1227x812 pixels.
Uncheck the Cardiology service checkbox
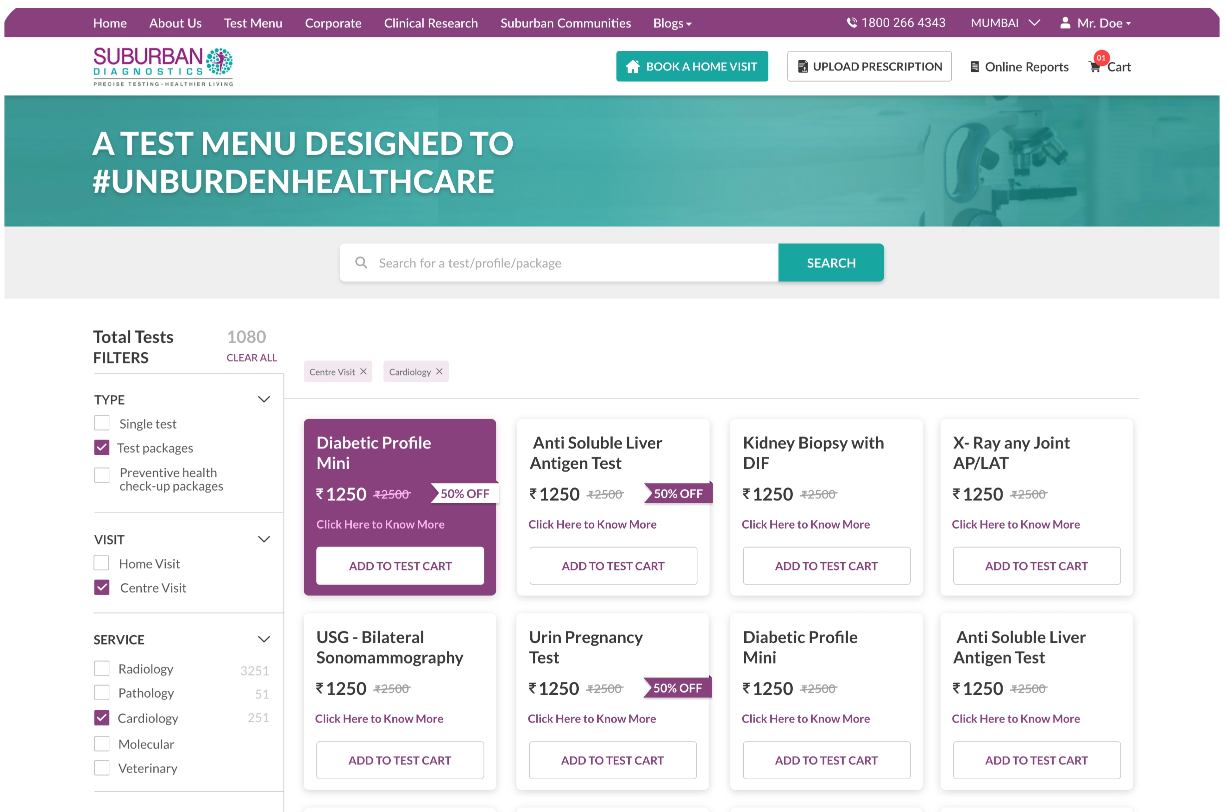(x=102, y=718)
